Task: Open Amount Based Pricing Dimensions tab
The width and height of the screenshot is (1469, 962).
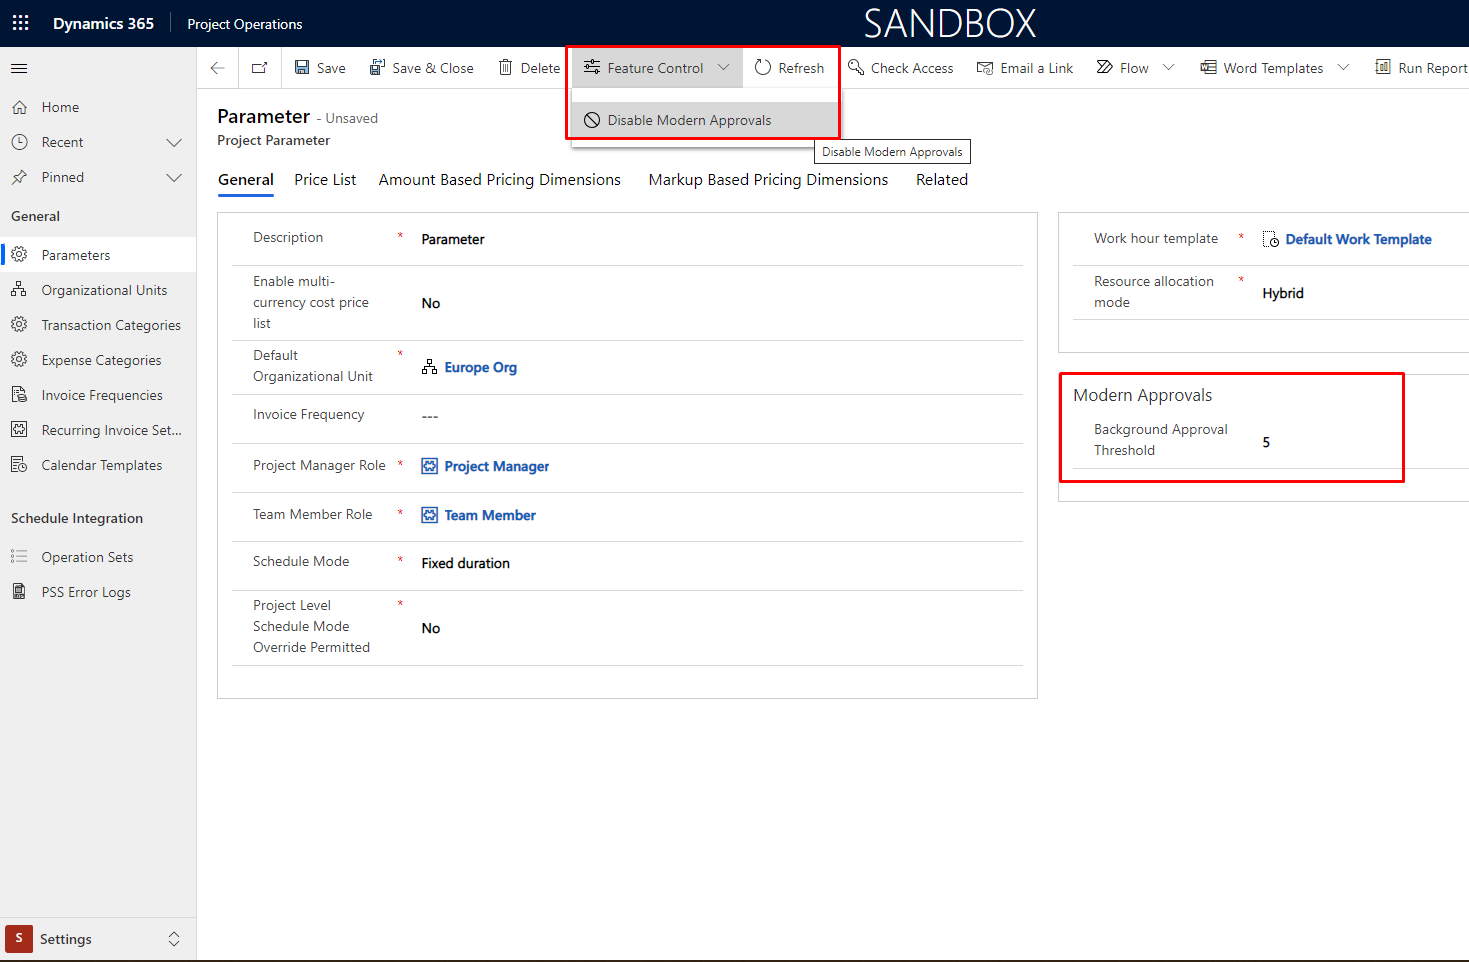Action: 500,180
